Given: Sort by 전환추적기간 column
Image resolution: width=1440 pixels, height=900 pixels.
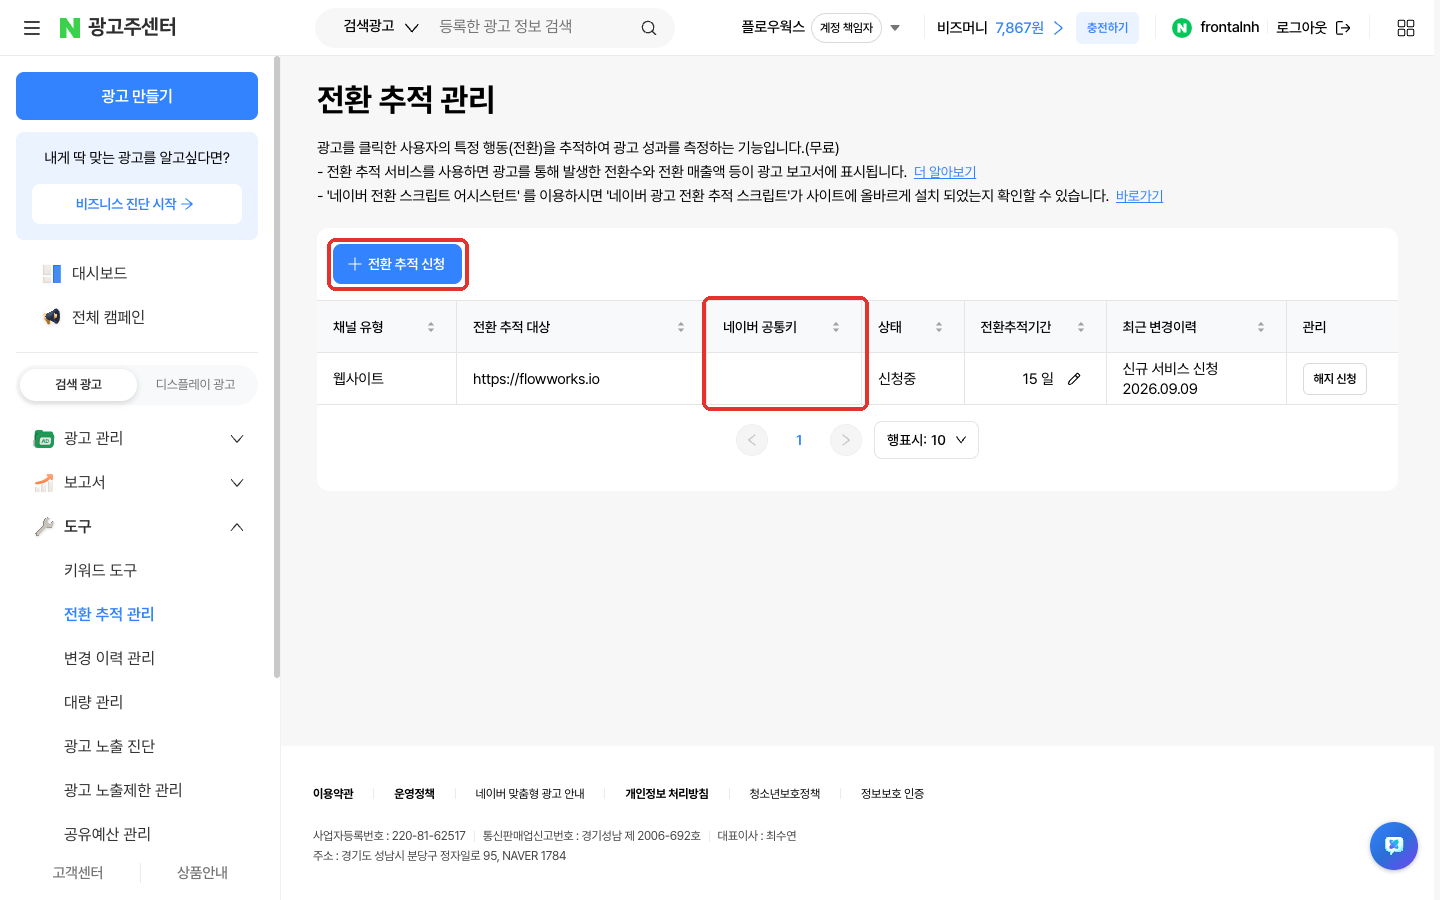Looking at the screenshot, I should pos(1081,327).
